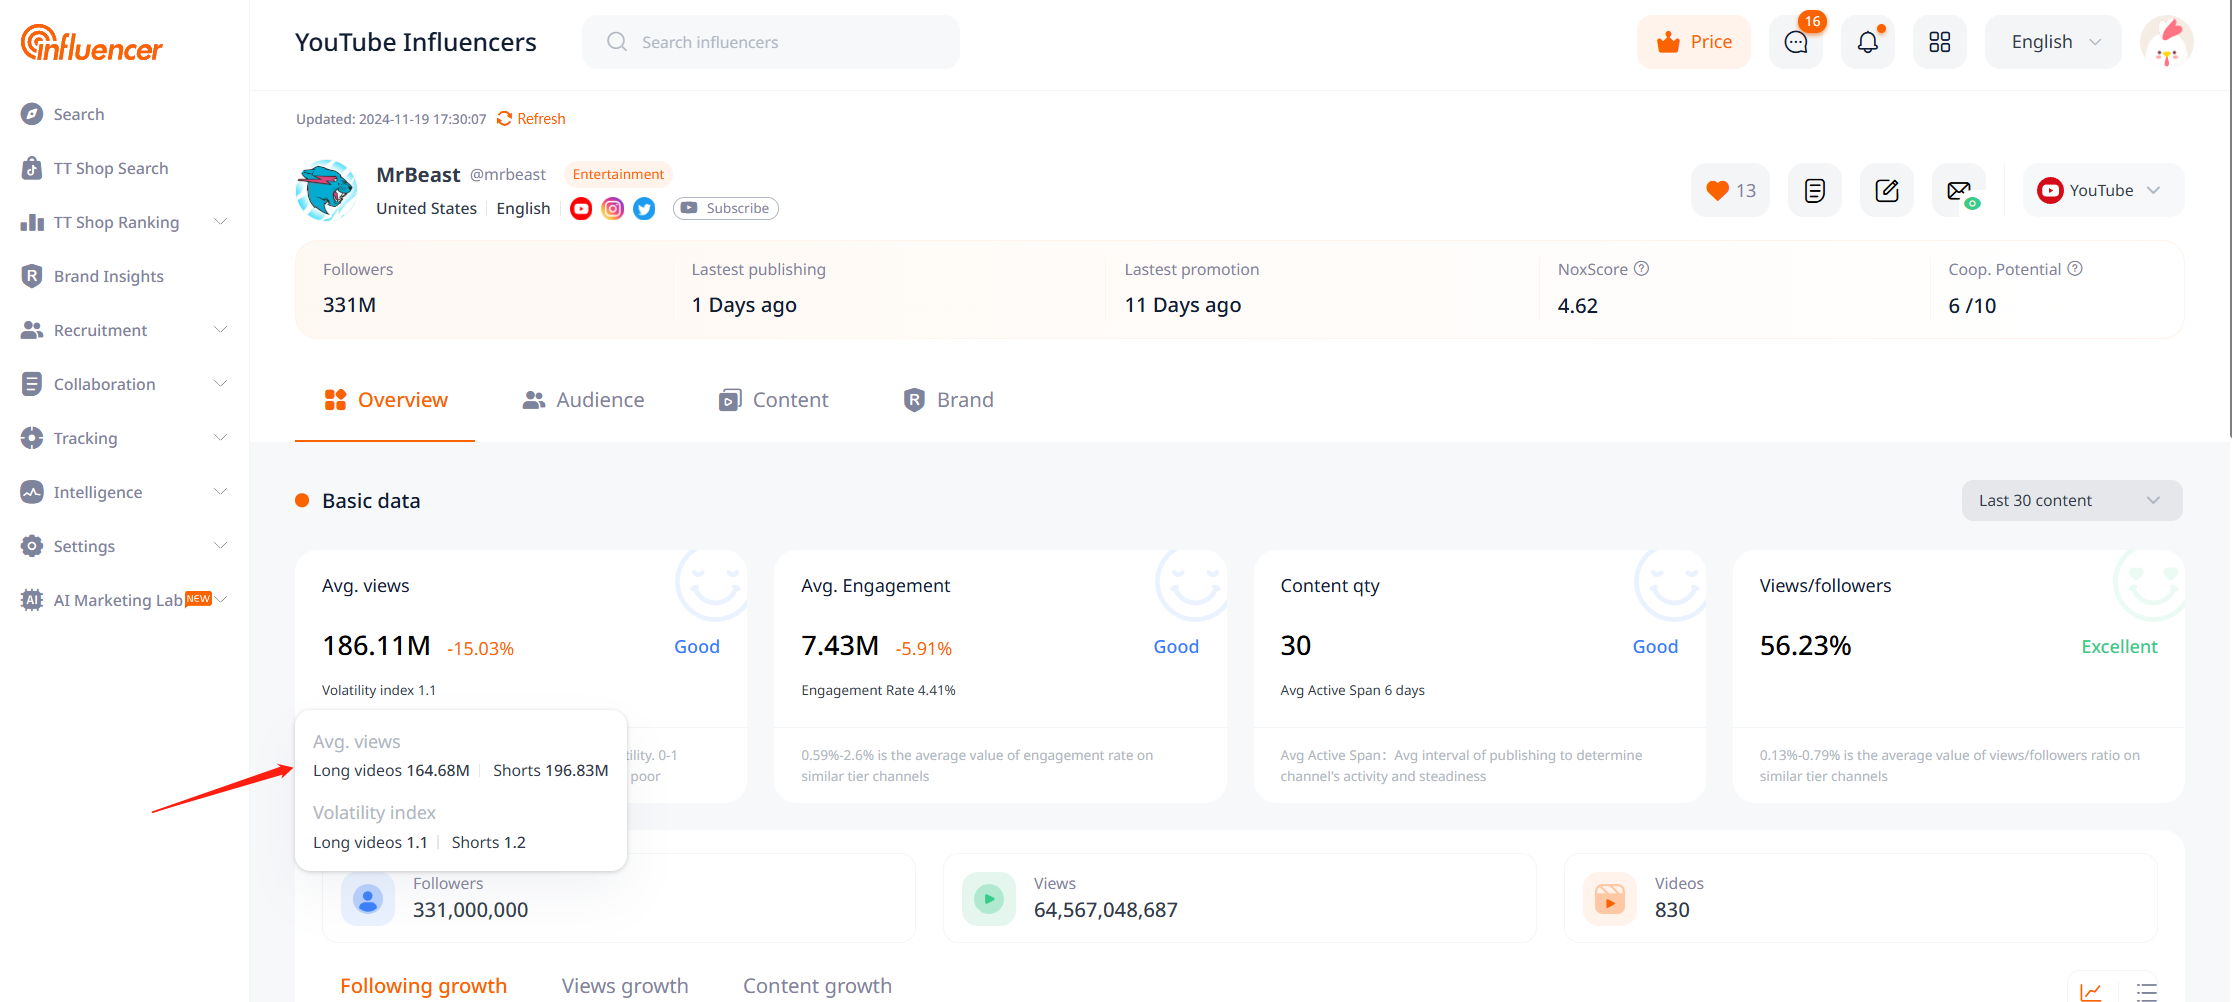This screenshot has height=1002, width=2232.
Task: Switch to list view icon
Action: pos(2146,991)
